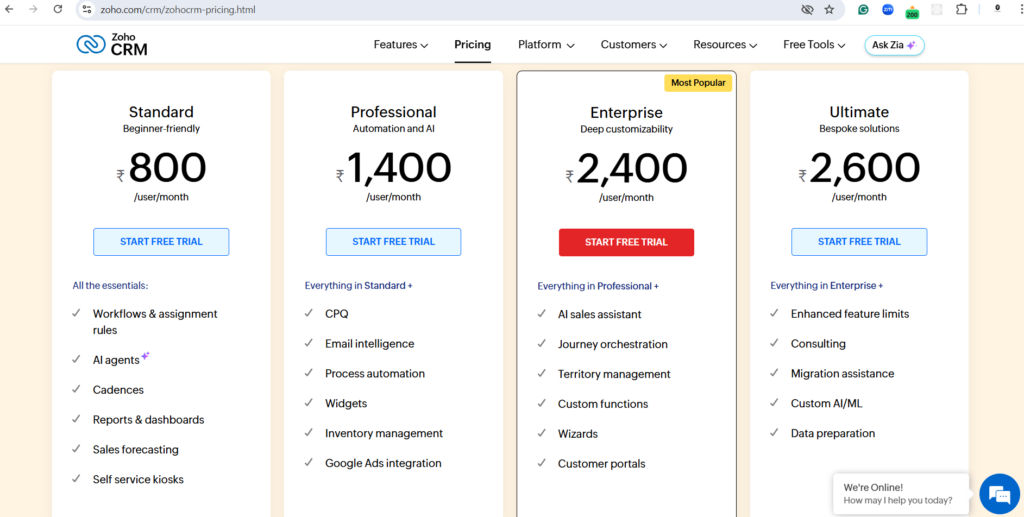Viewport: 1024px width, 517px height.
Task: Reload the page
Action: [58, 9]
